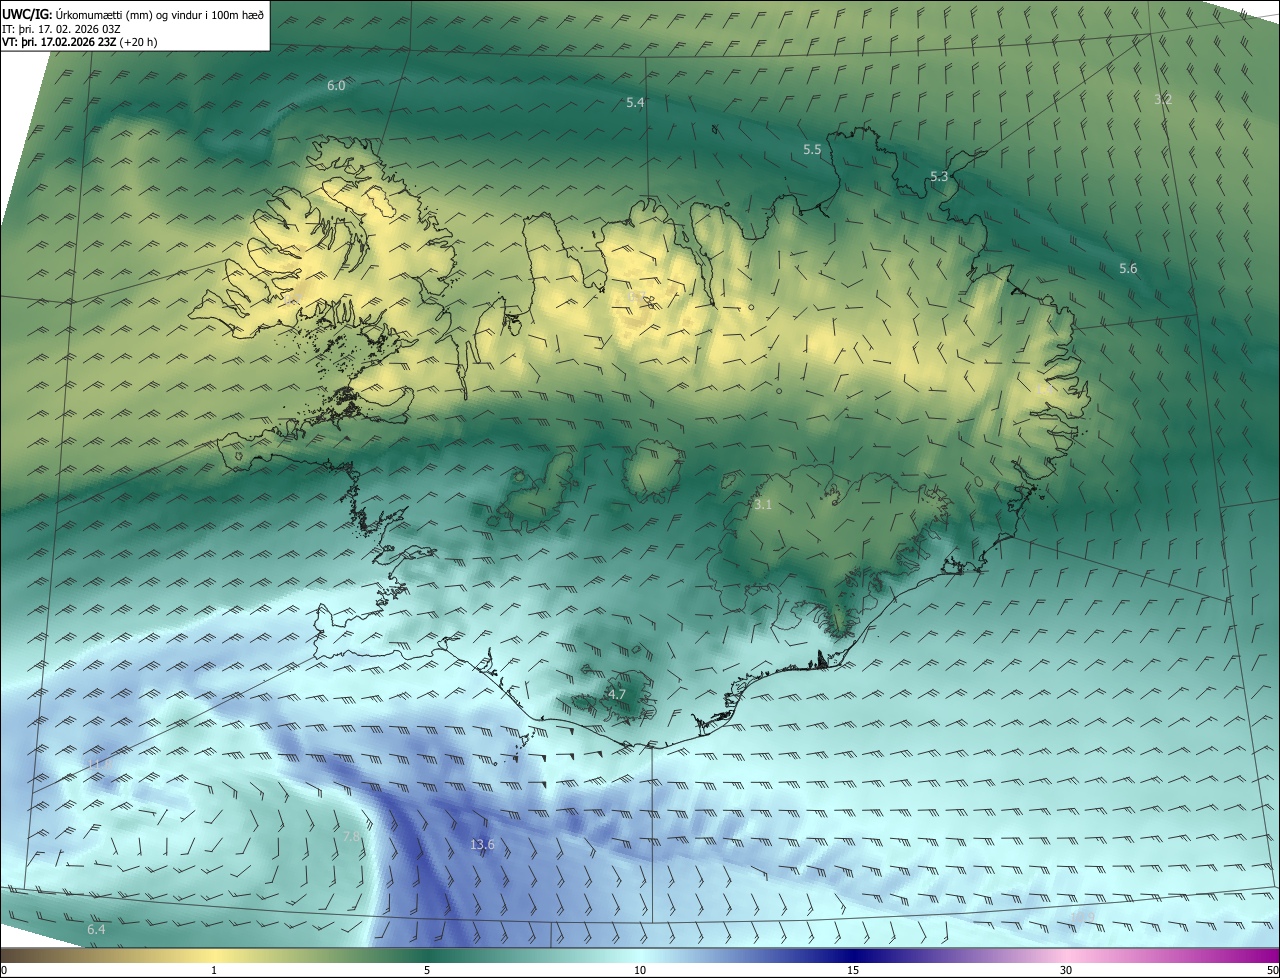Screen dimensions: 1280x978
Task: Click the 0 tick on the color scale
Action: (x=4, y=970)
